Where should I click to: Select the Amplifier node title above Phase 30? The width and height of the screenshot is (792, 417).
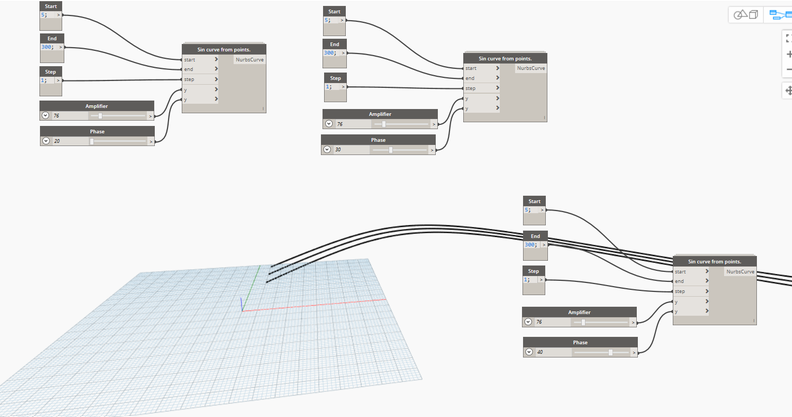click(380, 114)
